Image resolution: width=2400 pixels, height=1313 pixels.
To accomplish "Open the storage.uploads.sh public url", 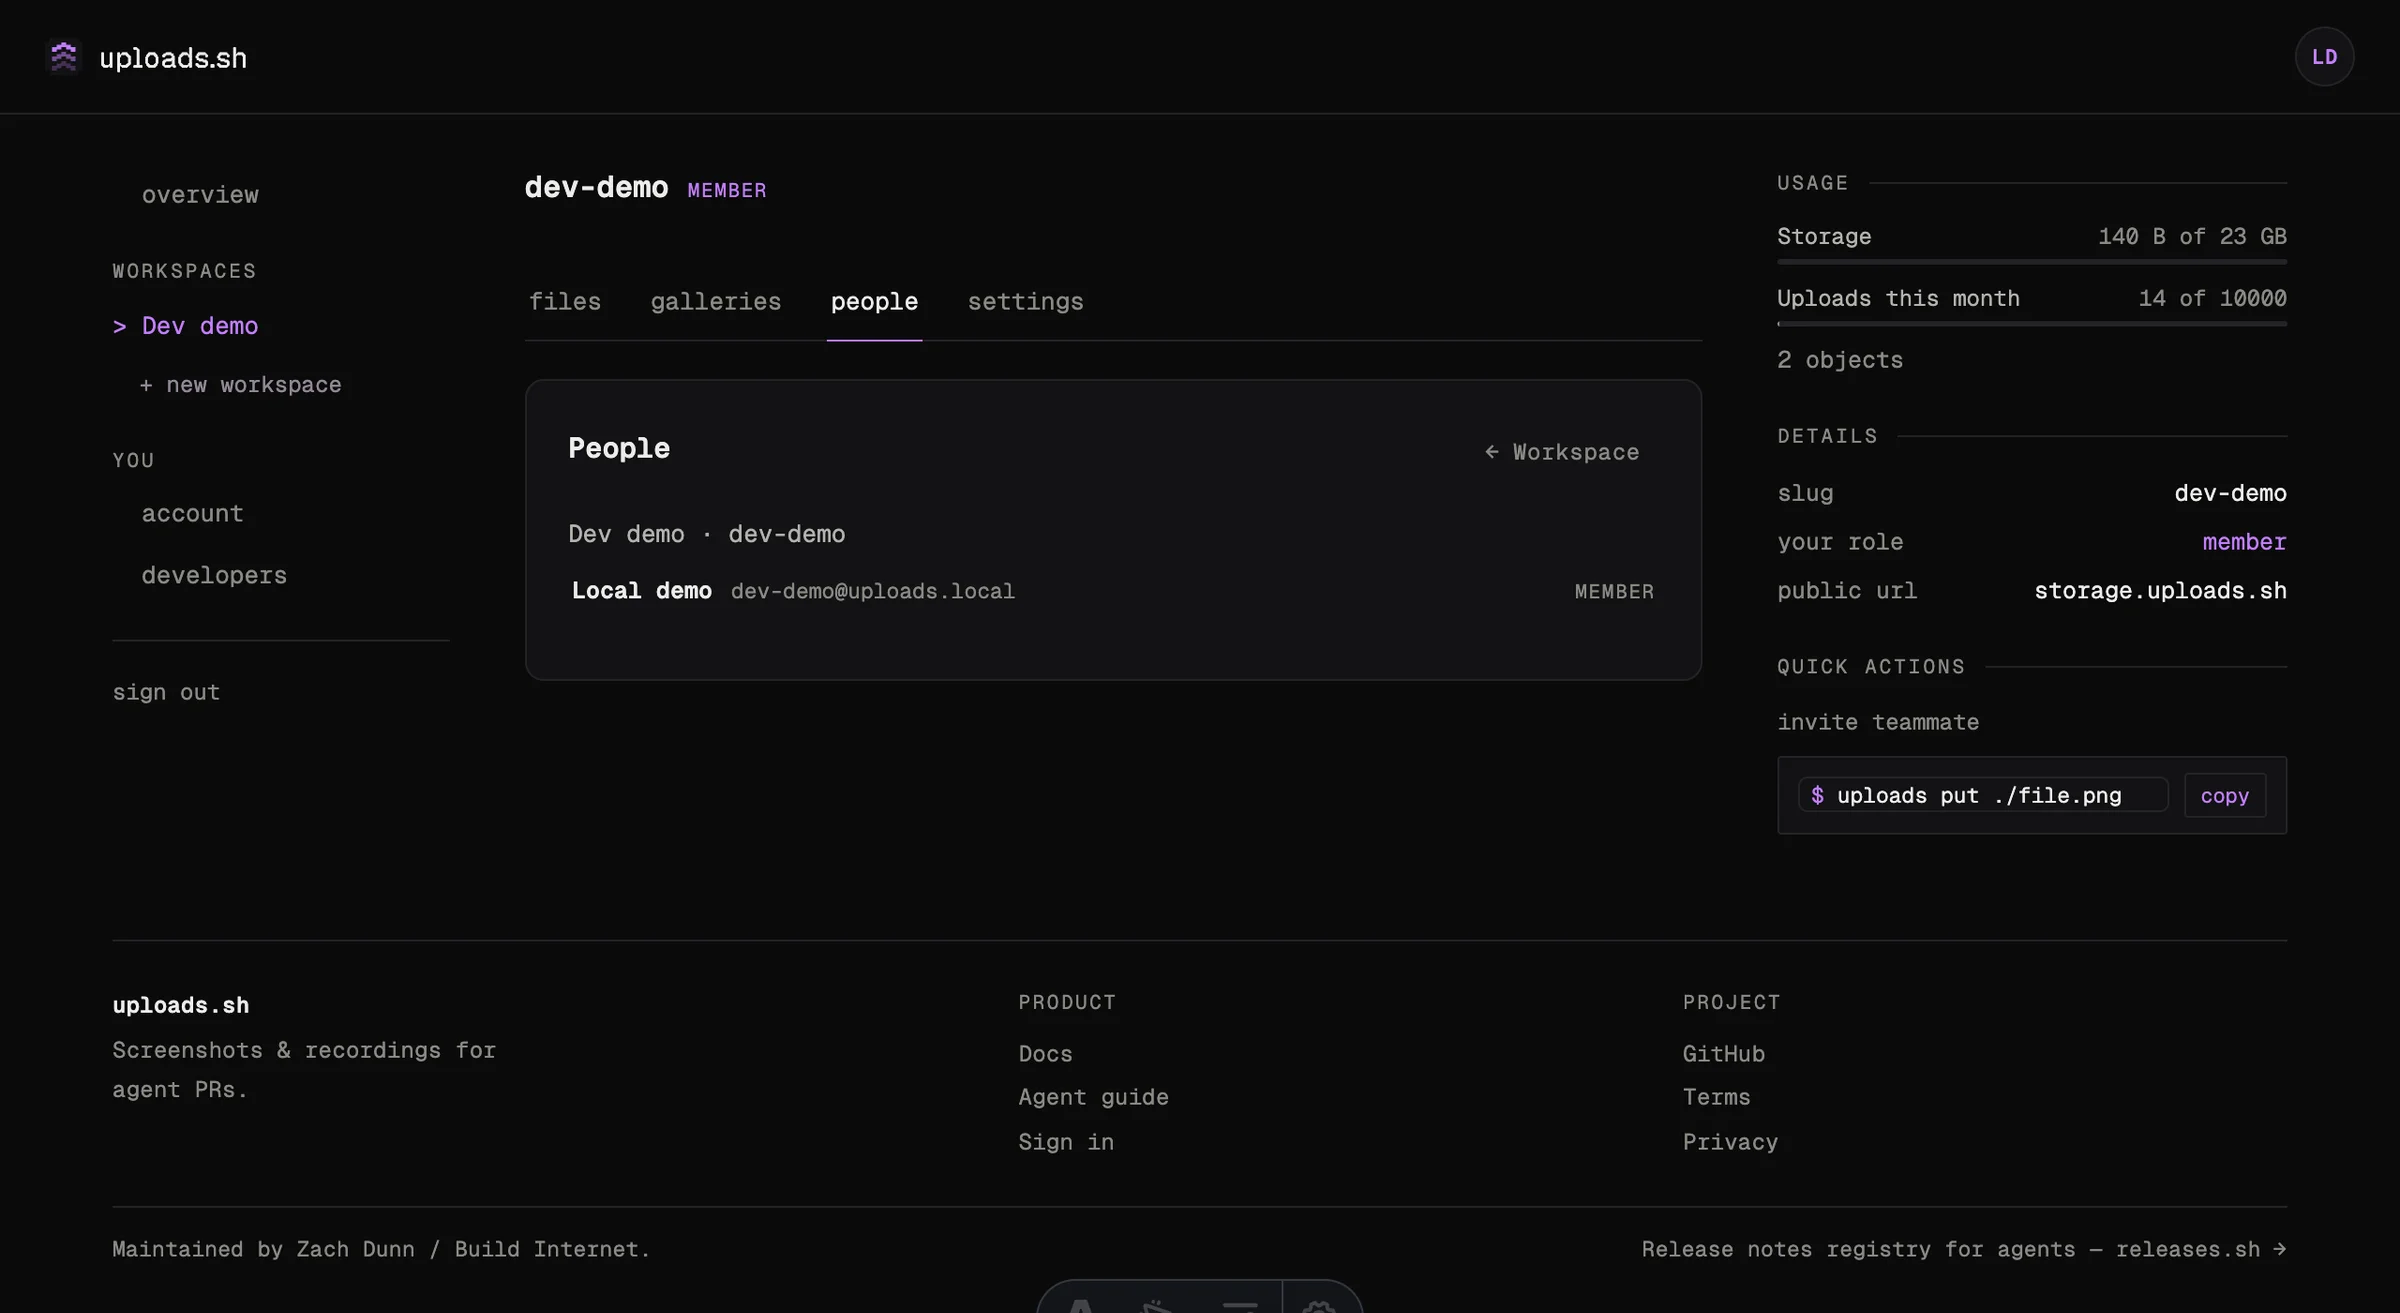I will [x=2160, y=591].
